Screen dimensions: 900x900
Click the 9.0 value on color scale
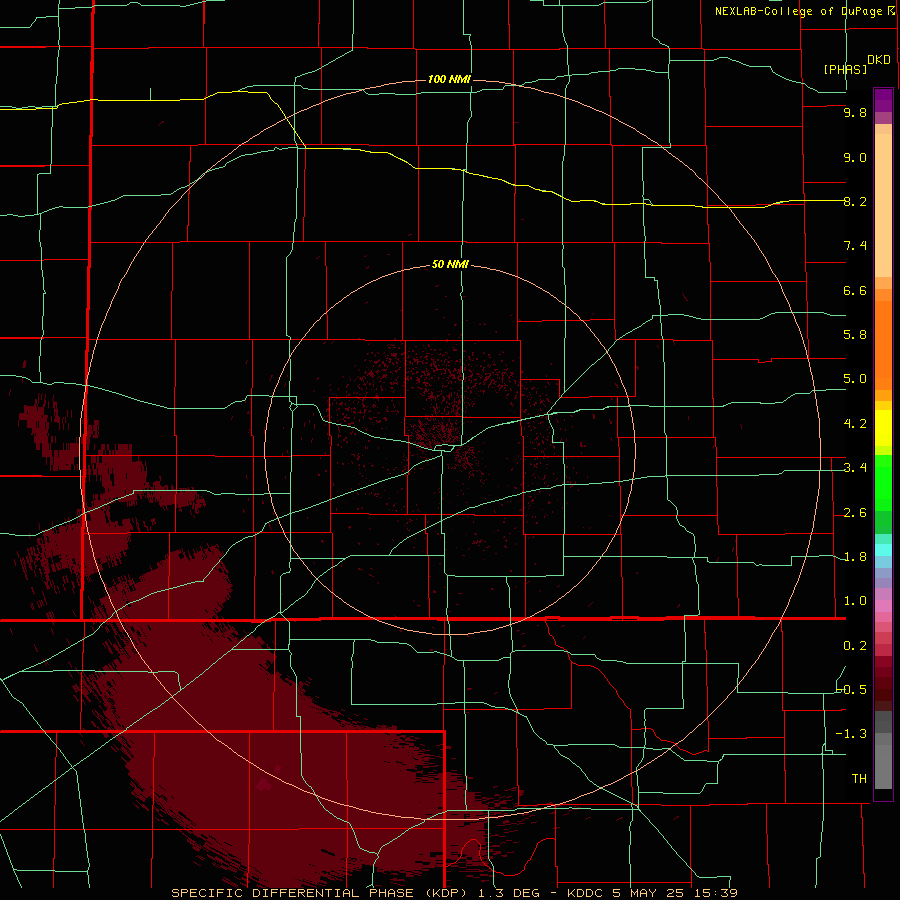[855, 157]
